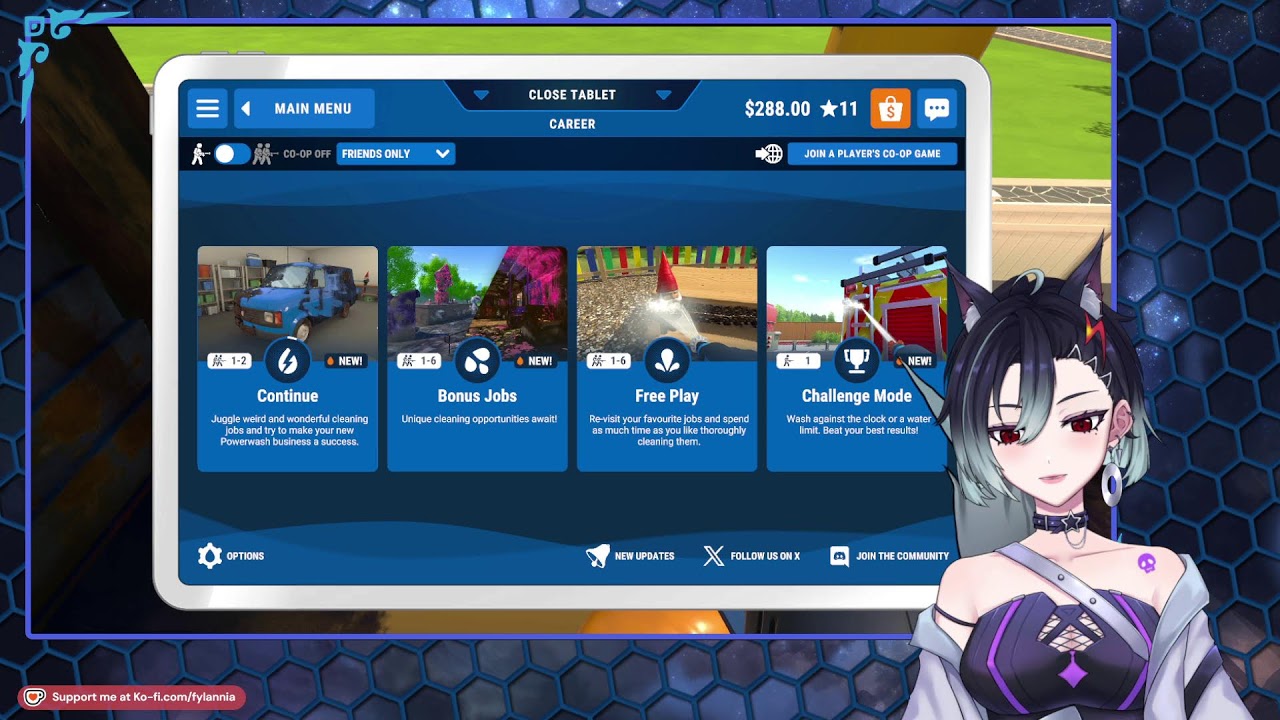
Task: Click the single player figure icon
Action: [199, 154]
